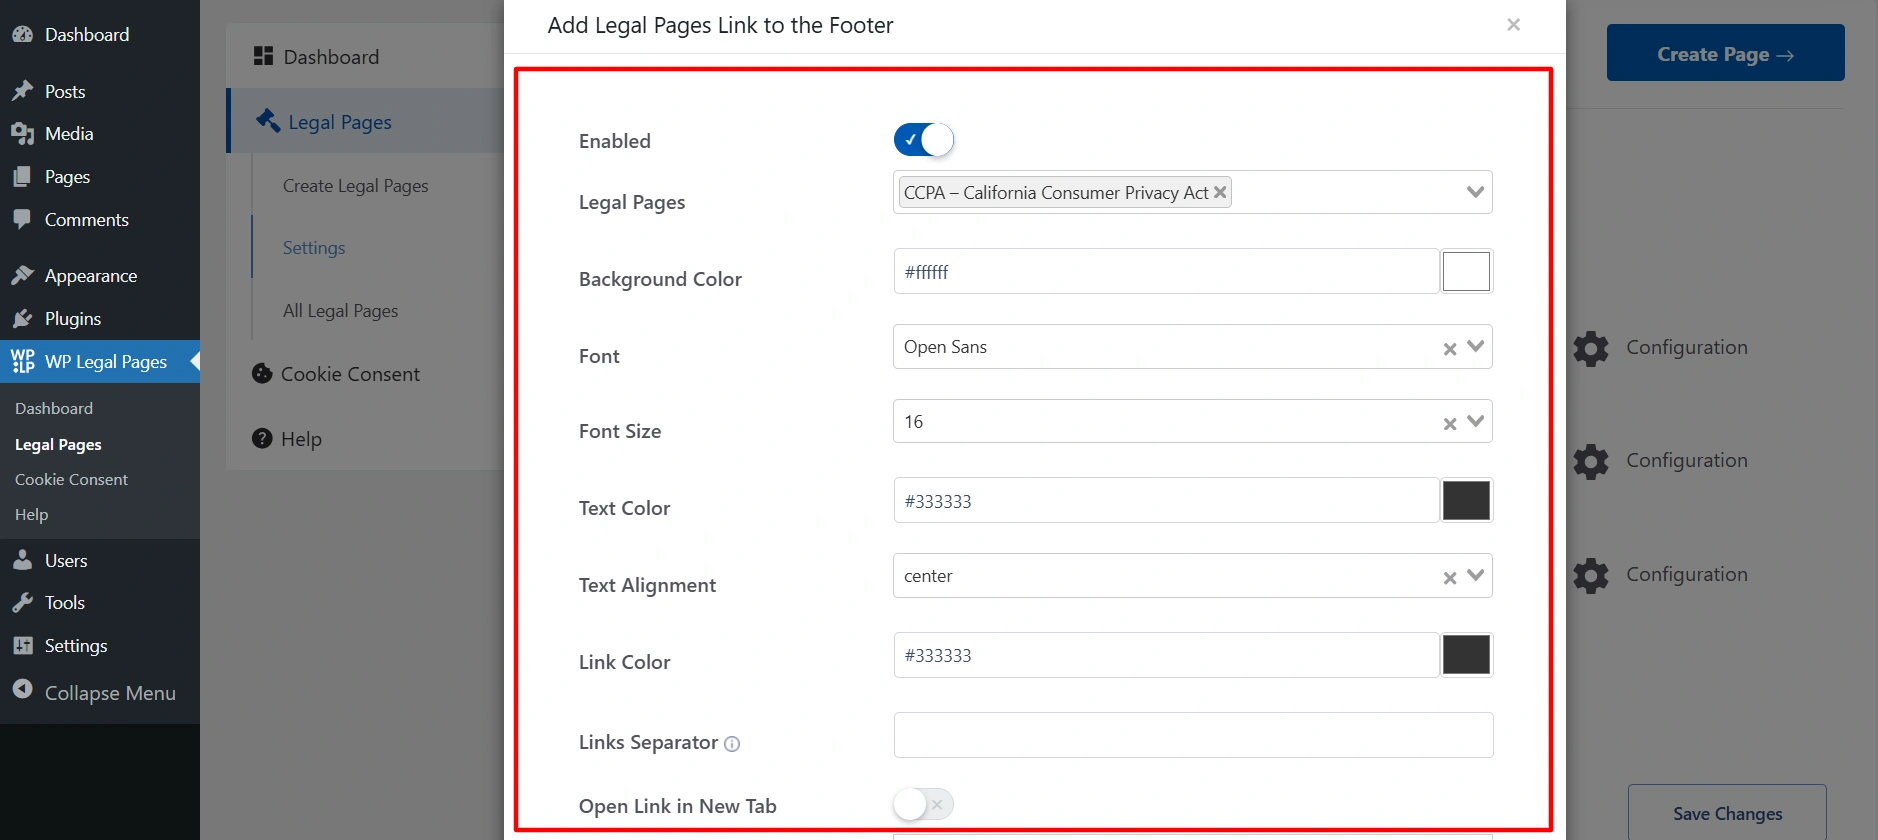Open the Users menu item
Image resolution: width=1878 pixels, height=840 pixels.
point(100,560)
